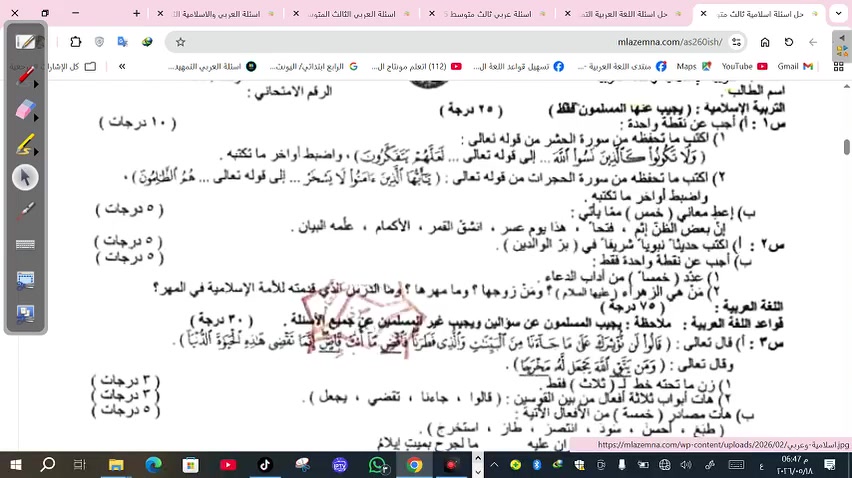Image resolution: width=852 pixels, height=478 pixels.
Task: Open WhatsApp from taskbar
Action: pos(377,465)
